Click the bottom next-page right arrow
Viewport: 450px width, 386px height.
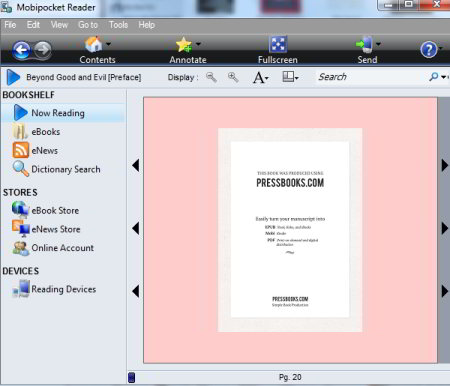point(445,291)
